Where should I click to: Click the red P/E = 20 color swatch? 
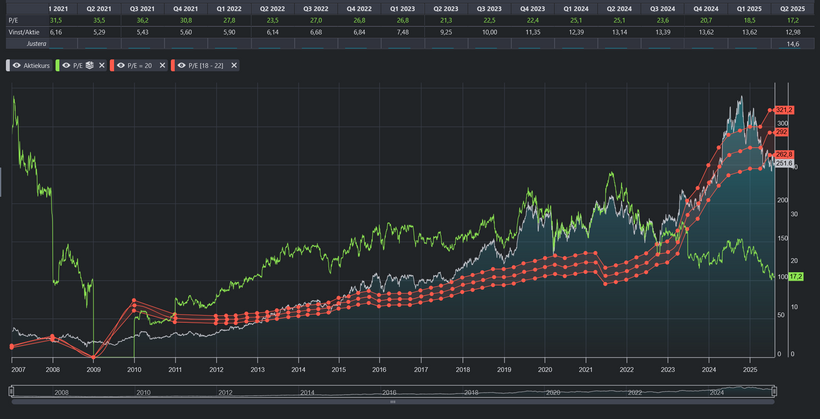click(113, 65)
